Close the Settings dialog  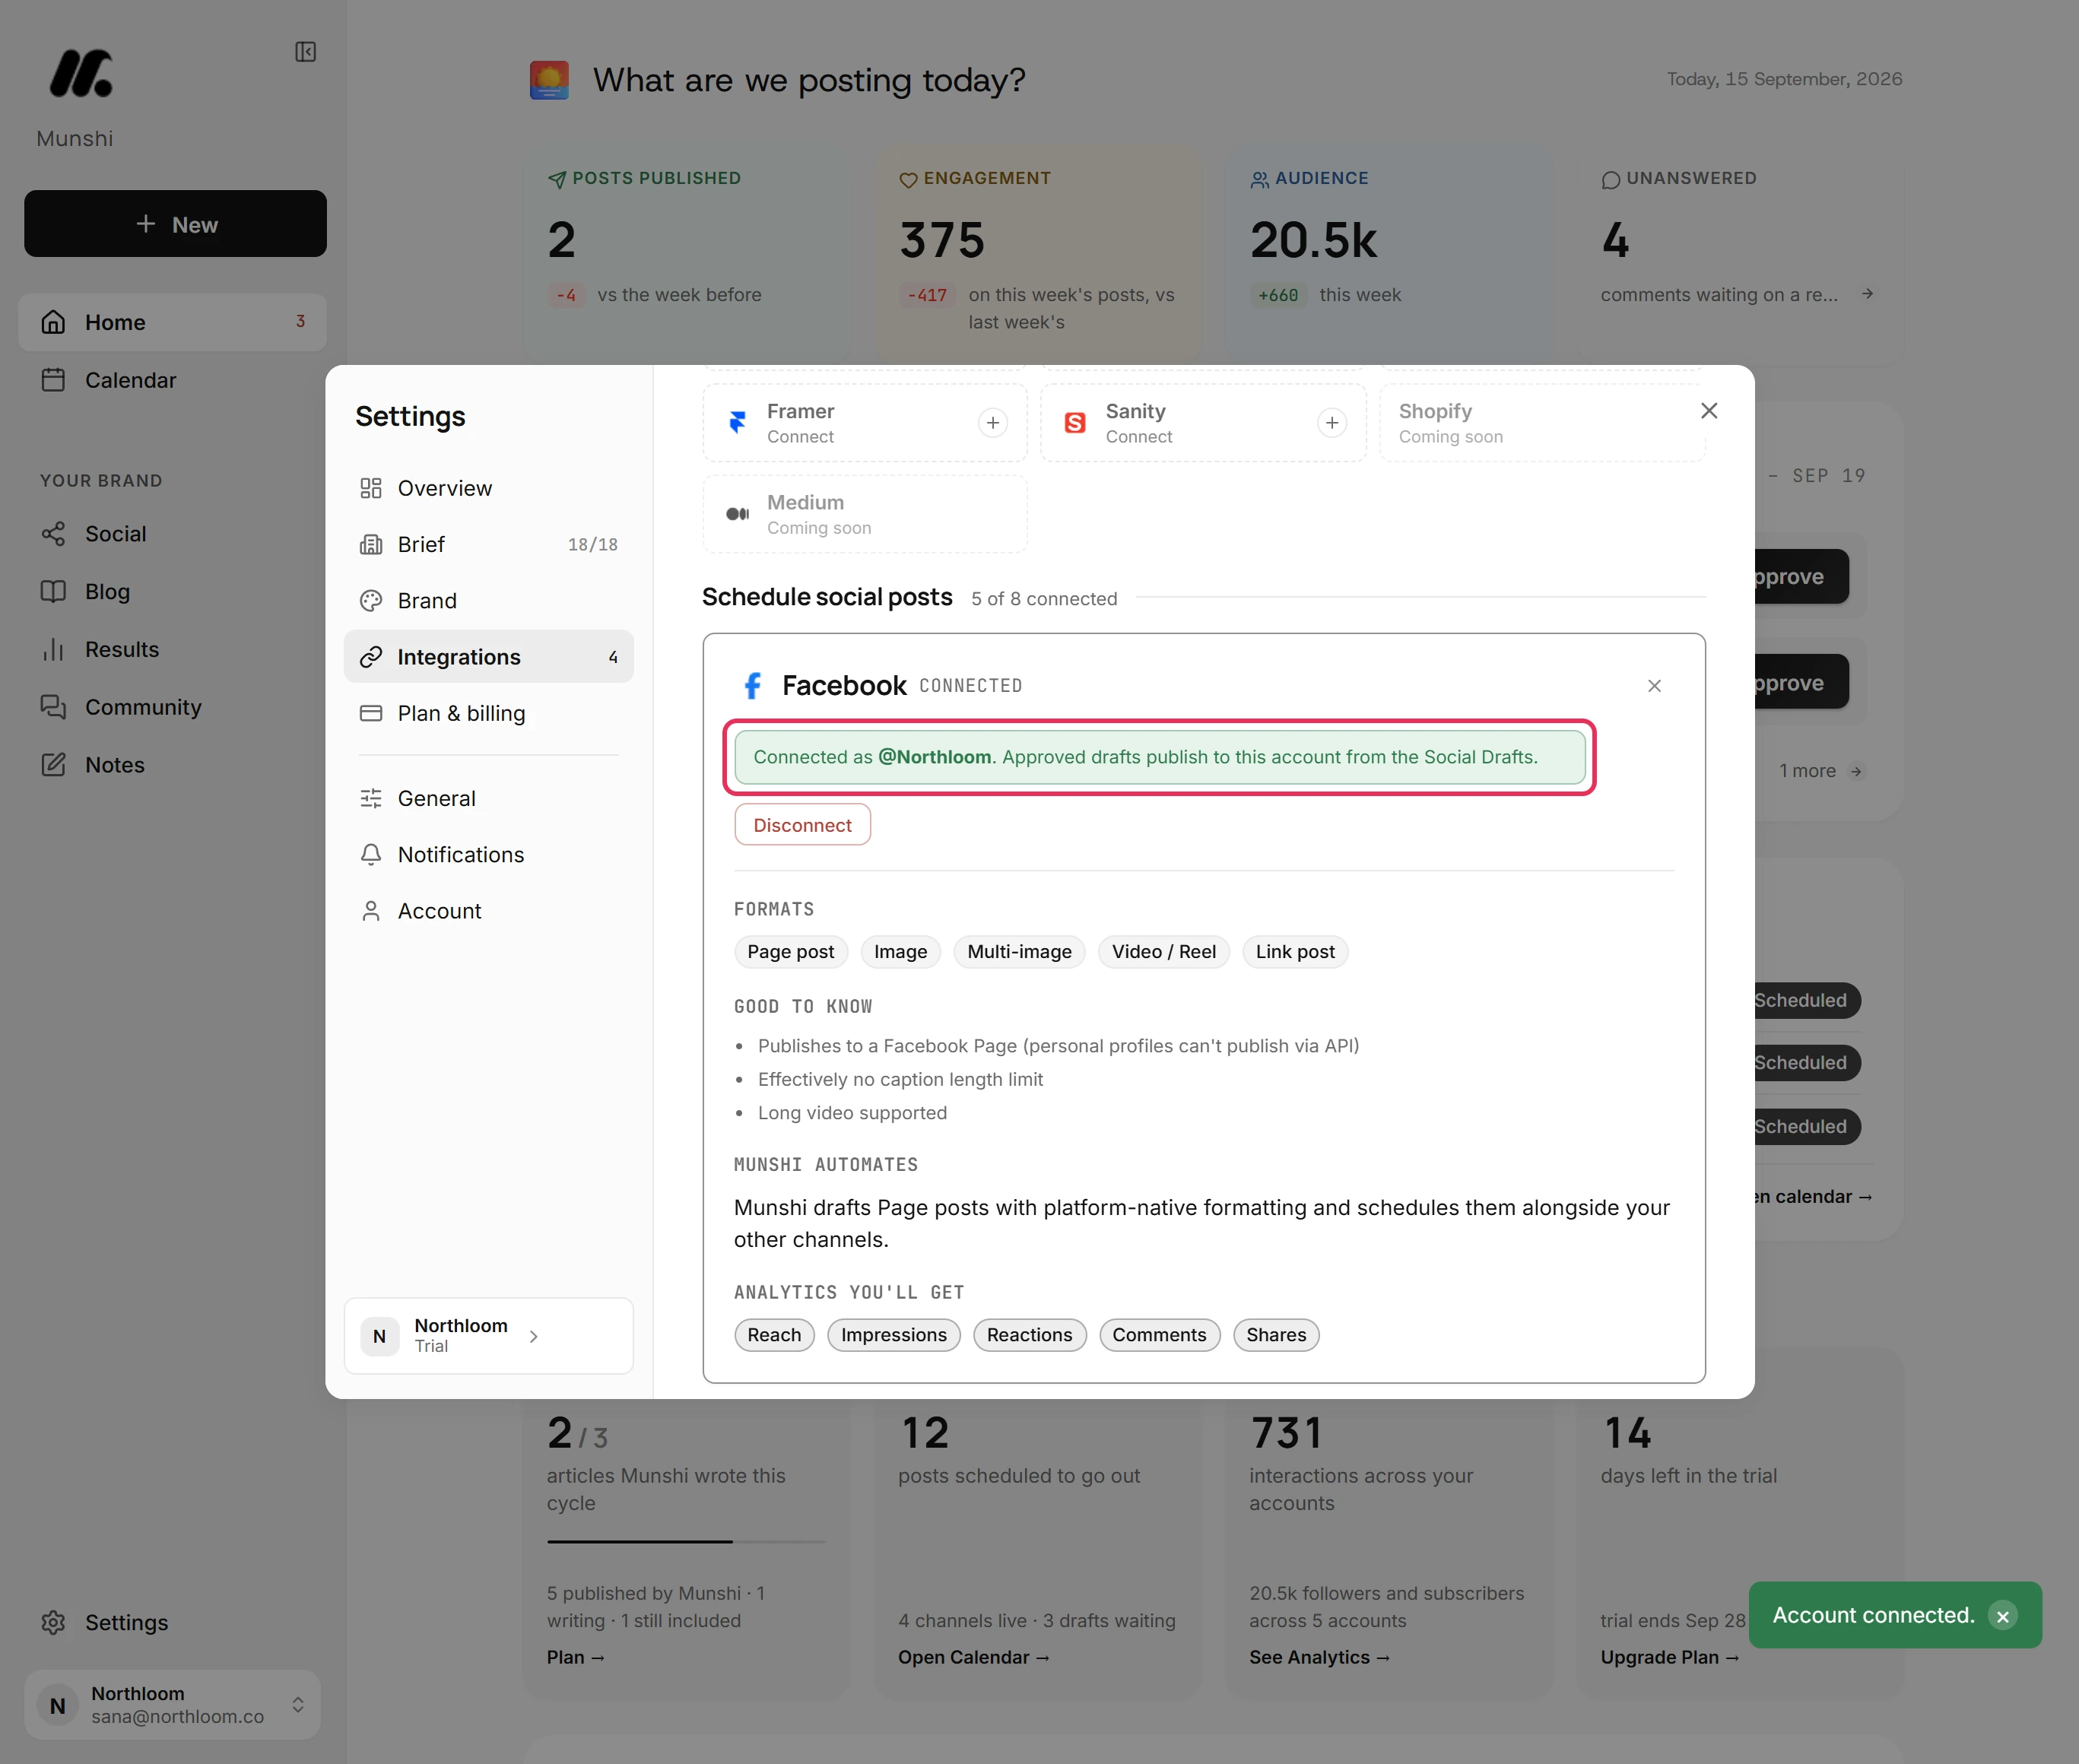[1709, 411]
